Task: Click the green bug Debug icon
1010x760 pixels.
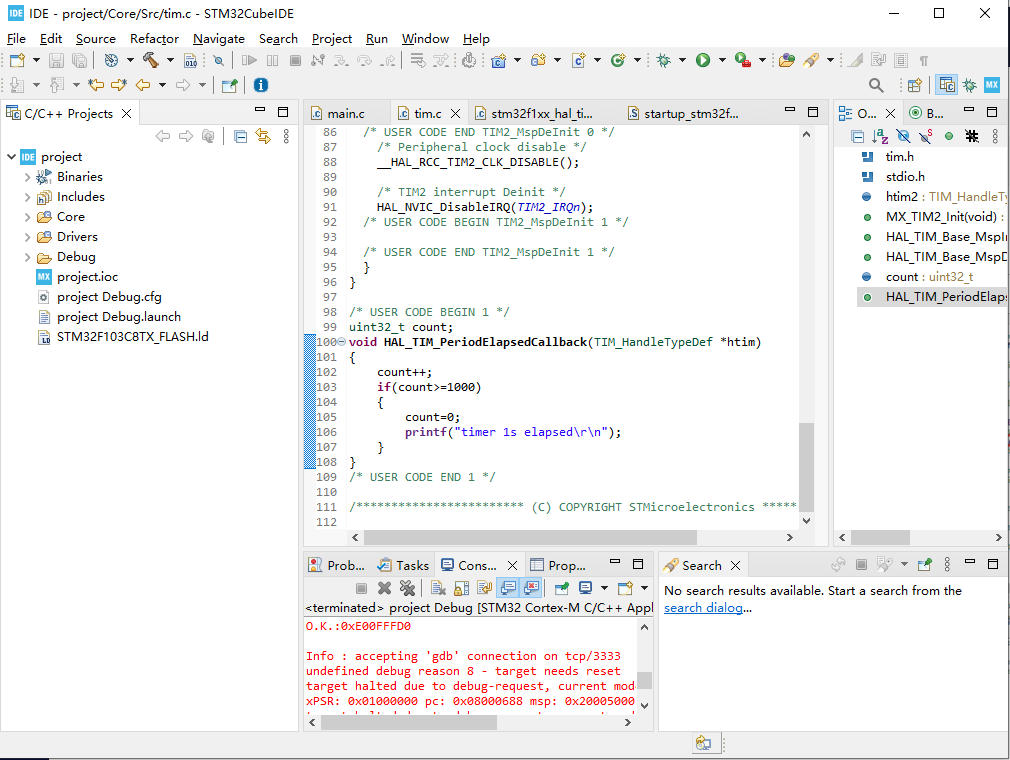Action: pyautogui.click(x=663, y=61)
